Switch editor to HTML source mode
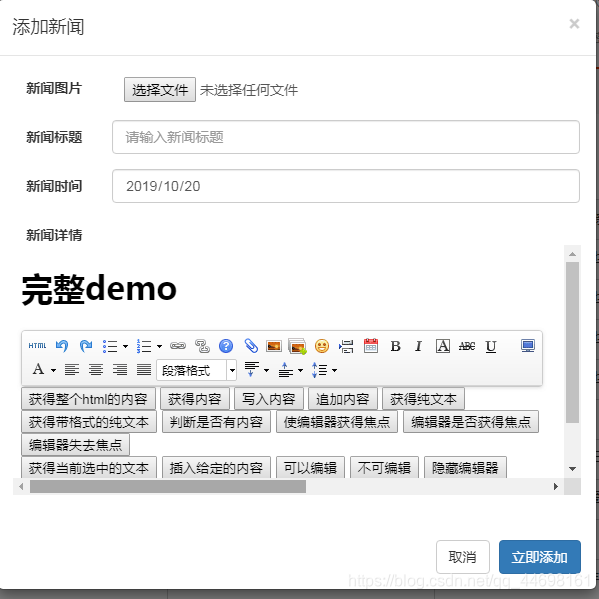Viewport: 599px width, 599px height. [x=37, y=346]
